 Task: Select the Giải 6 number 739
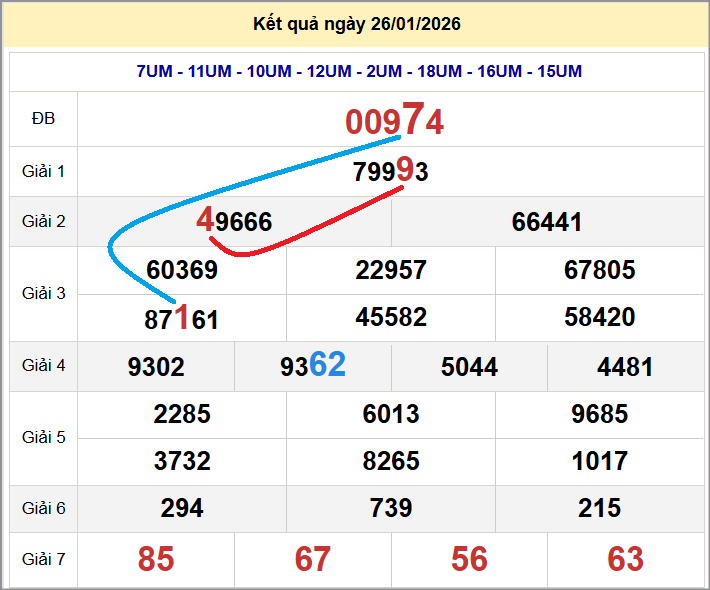coord(391,509)
